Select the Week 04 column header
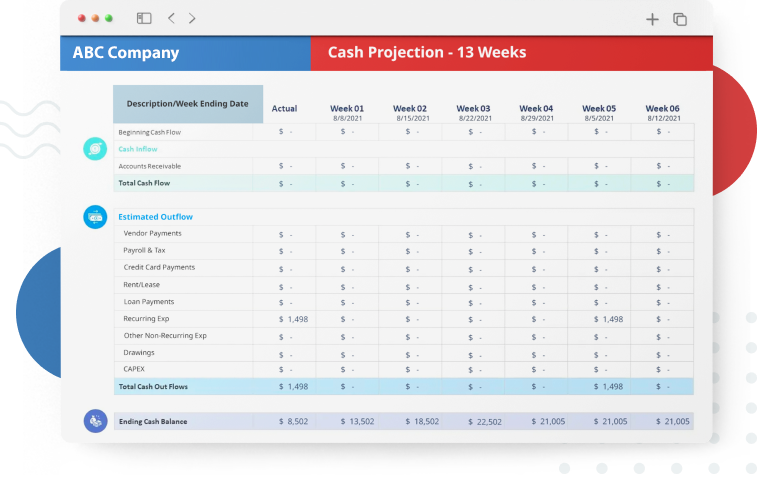The image size is (763, 480). point(536,109)
